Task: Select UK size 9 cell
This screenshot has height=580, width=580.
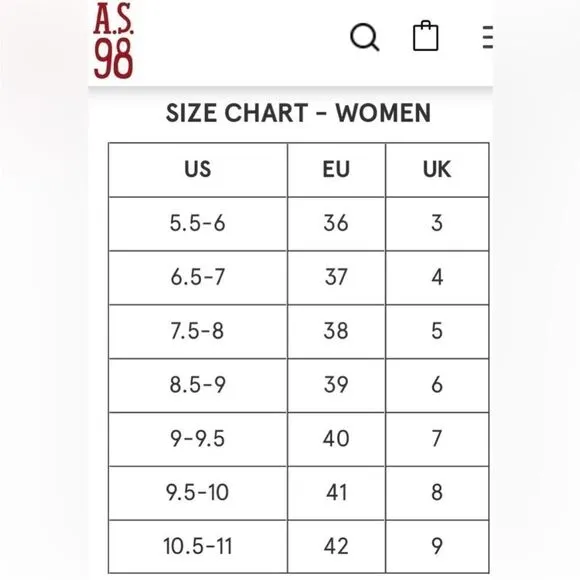Action: [x=437, y=547]
